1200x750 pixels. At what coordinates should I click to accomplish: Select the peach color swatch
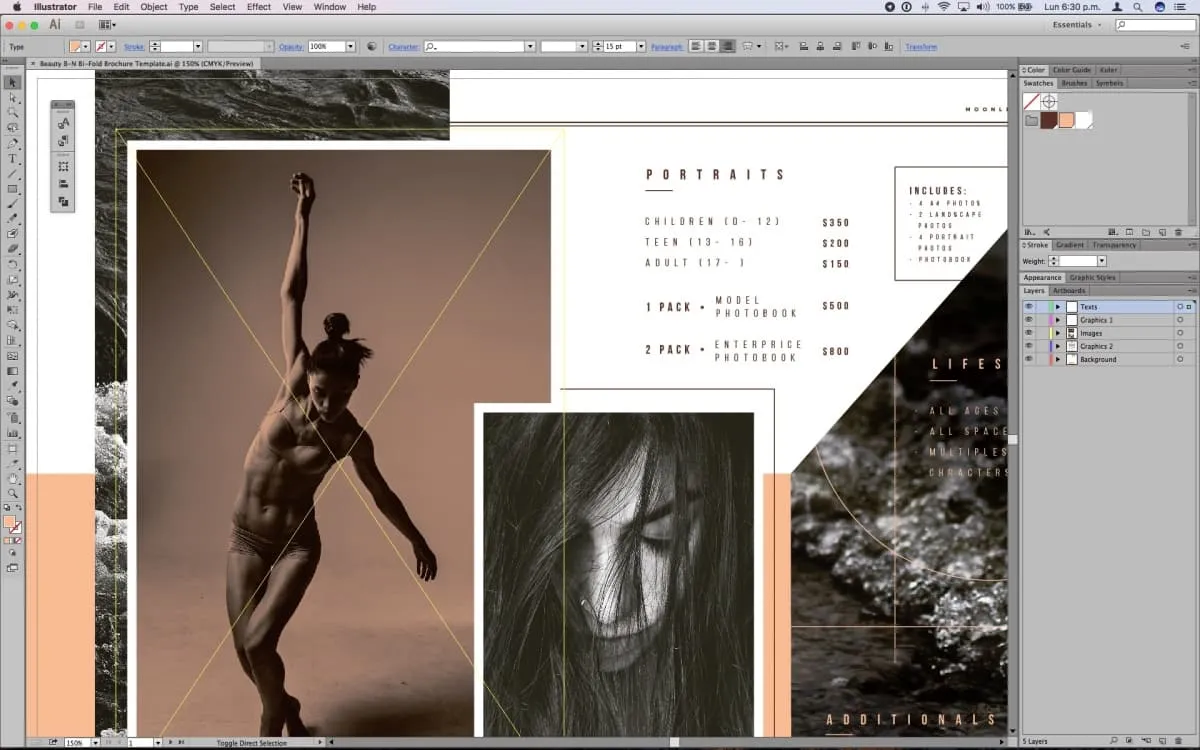1066,120
